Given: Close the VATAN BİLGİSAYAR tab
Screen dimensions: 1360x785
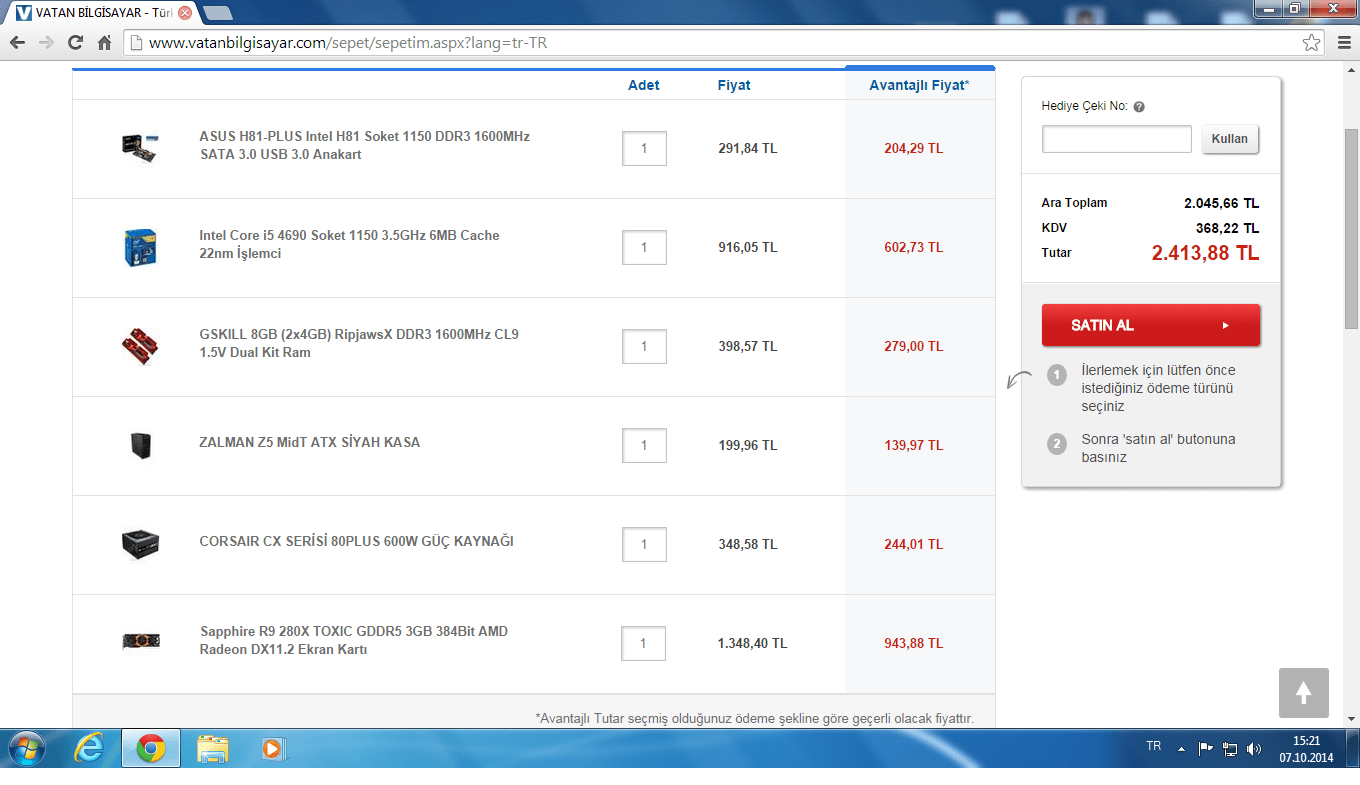Looking at the screenshot, I should coord(185,13).
